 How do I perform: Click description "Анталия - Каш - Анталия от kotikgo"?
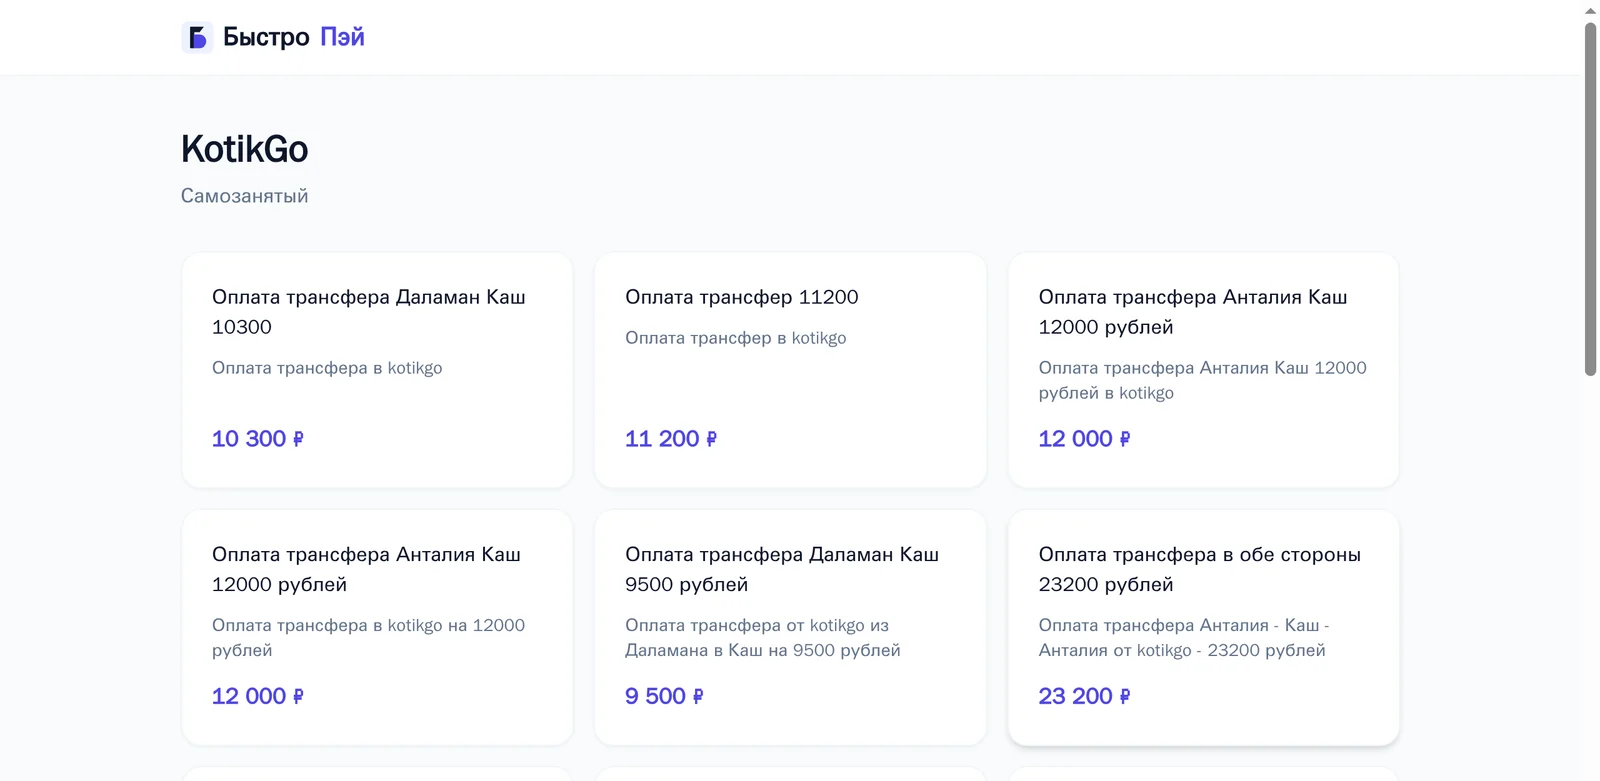1184,638
